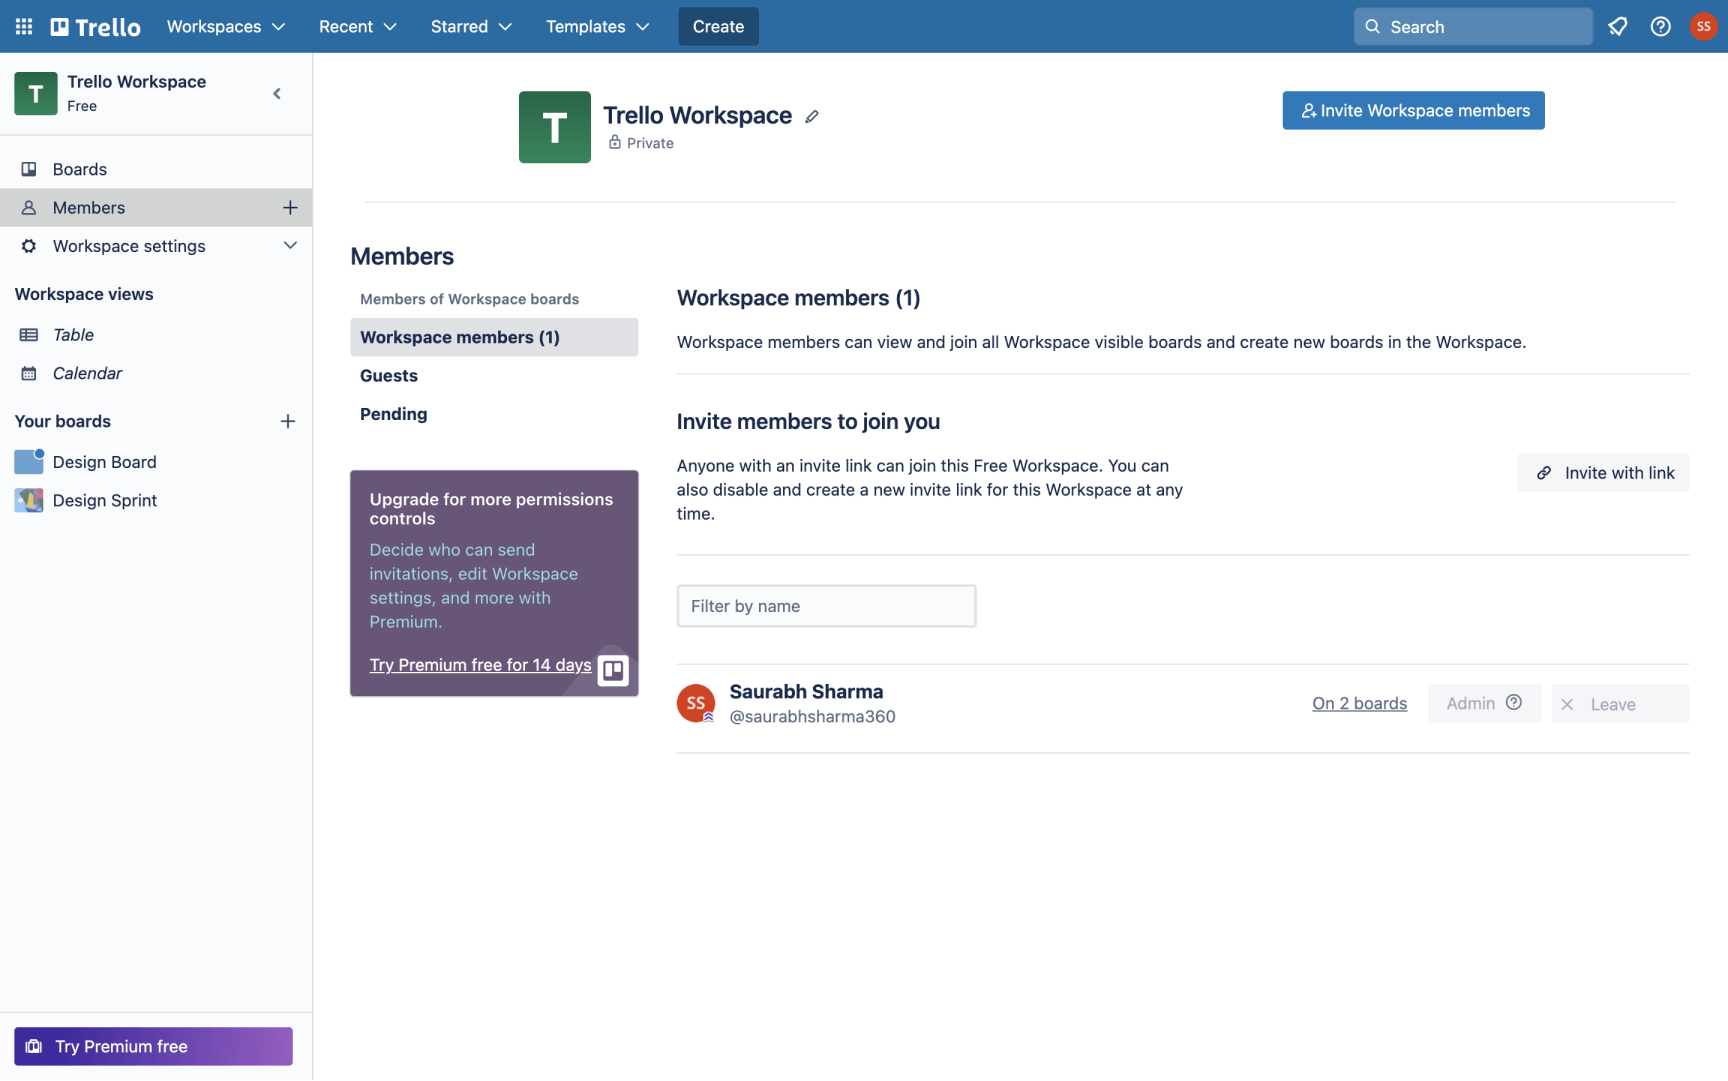The height and width of the screenshot is (1081, 1728).
Task: Collapse the sidebar with the arrow icon
Action: pos(277,94)
